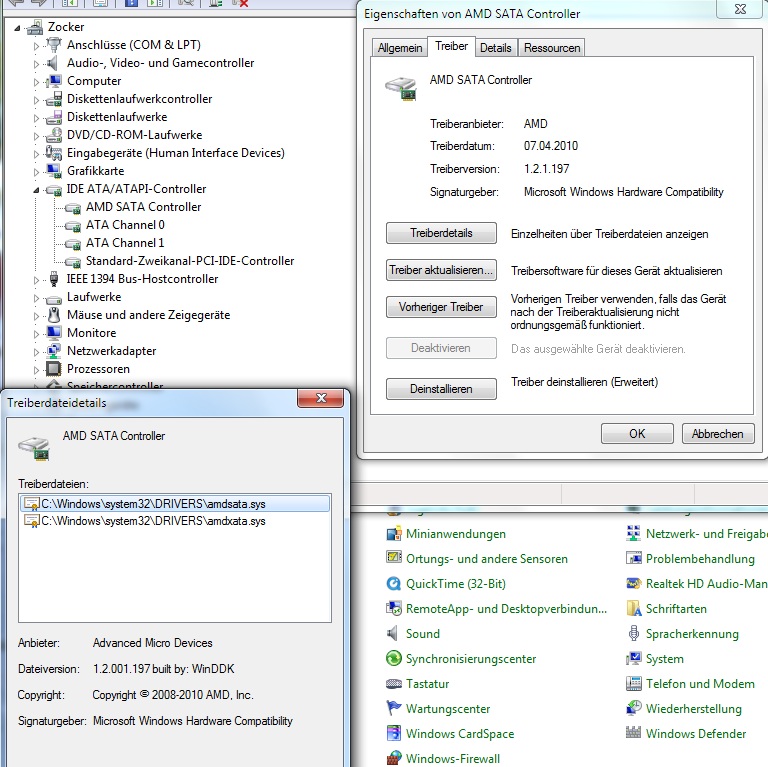Image resolution: width=768 pixels, height=767 pixels.
Task: Click the Telefon und Modem icon
Action: [633, 683]
